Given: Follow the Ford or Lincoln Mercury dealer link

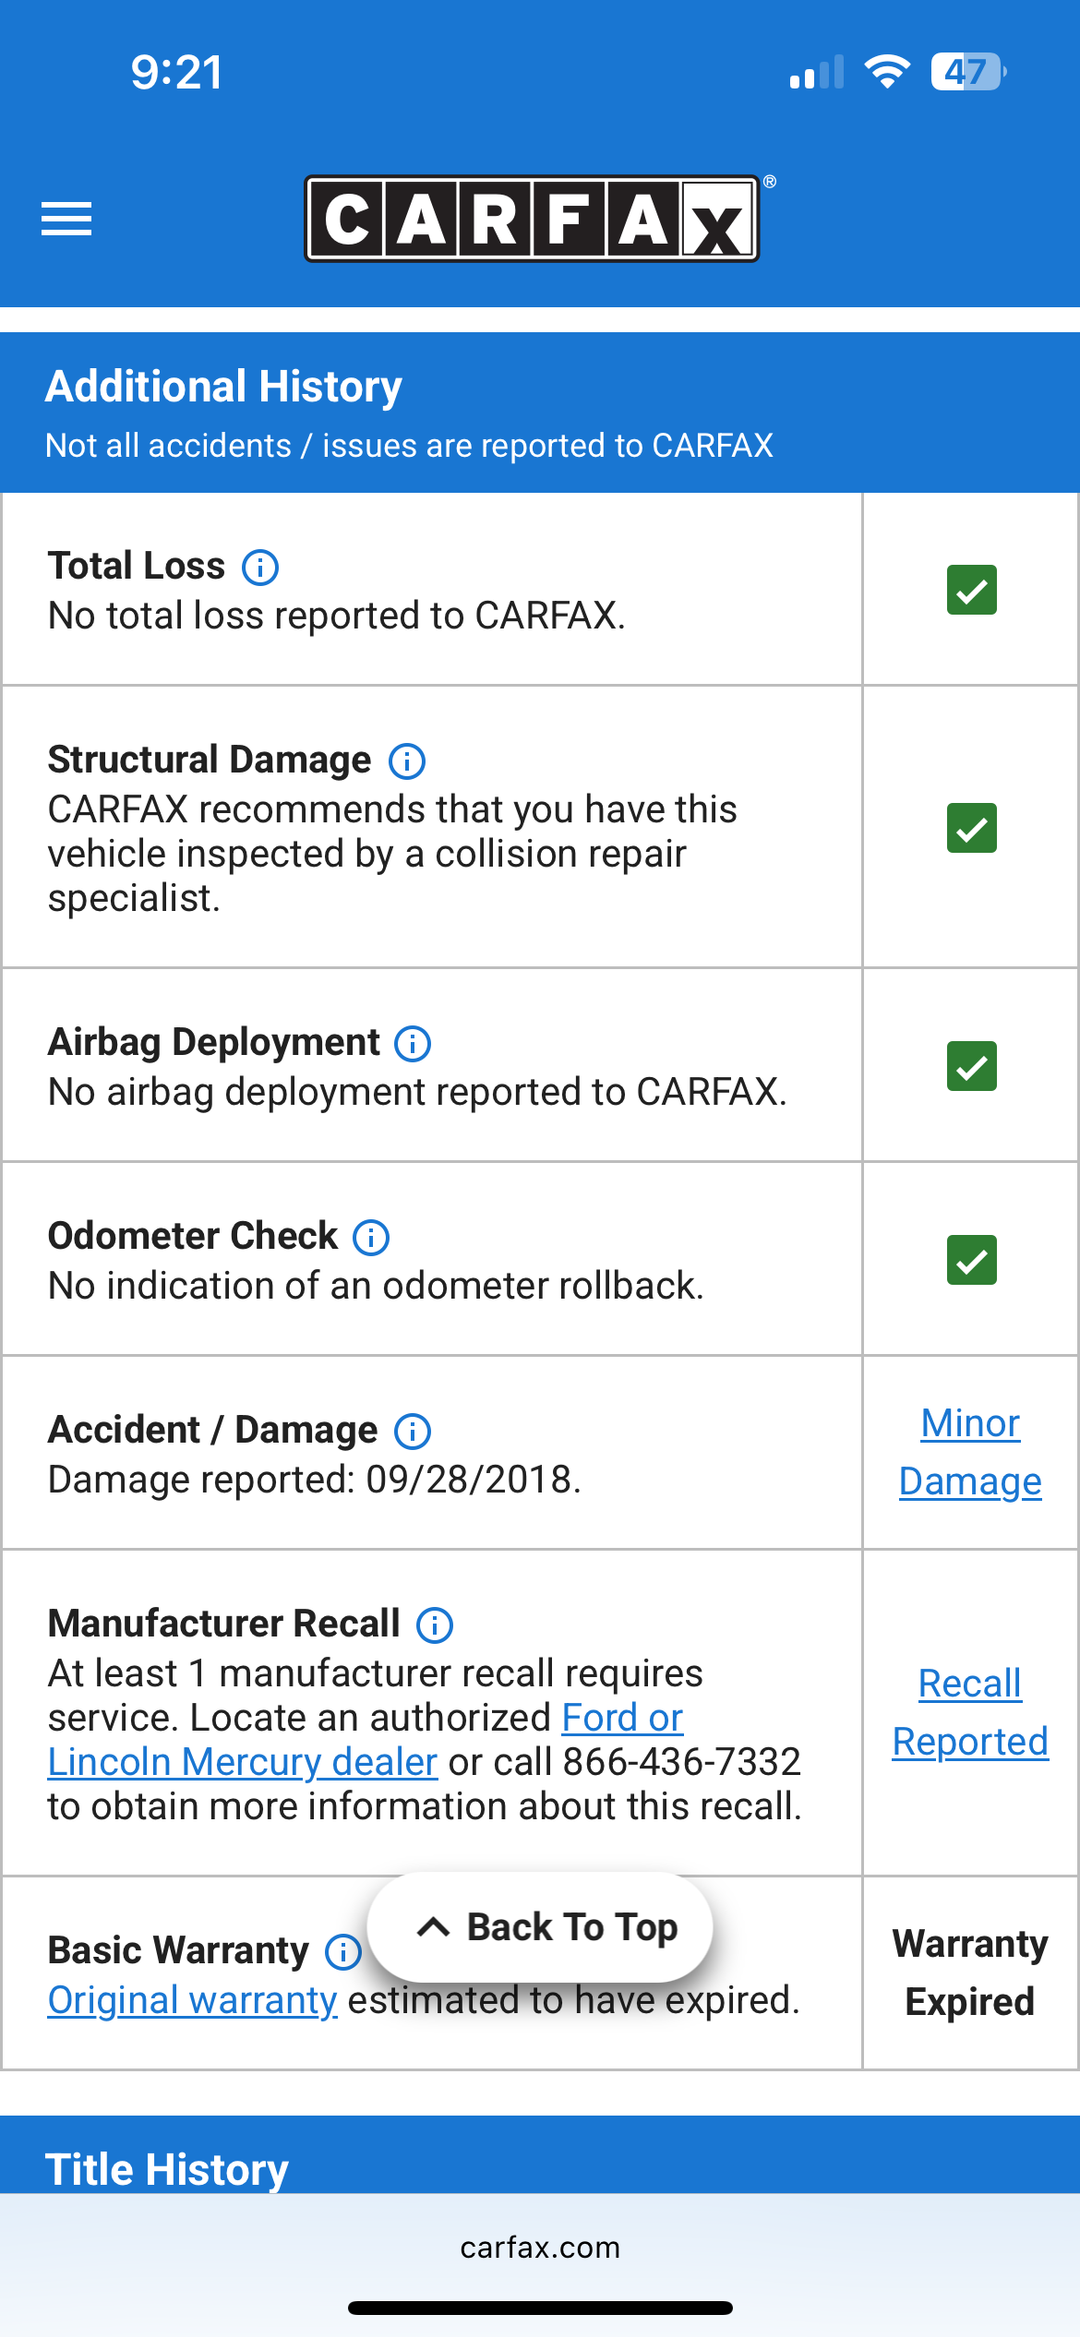Looking at the screenshot, I should click(x=242, y=1762).
